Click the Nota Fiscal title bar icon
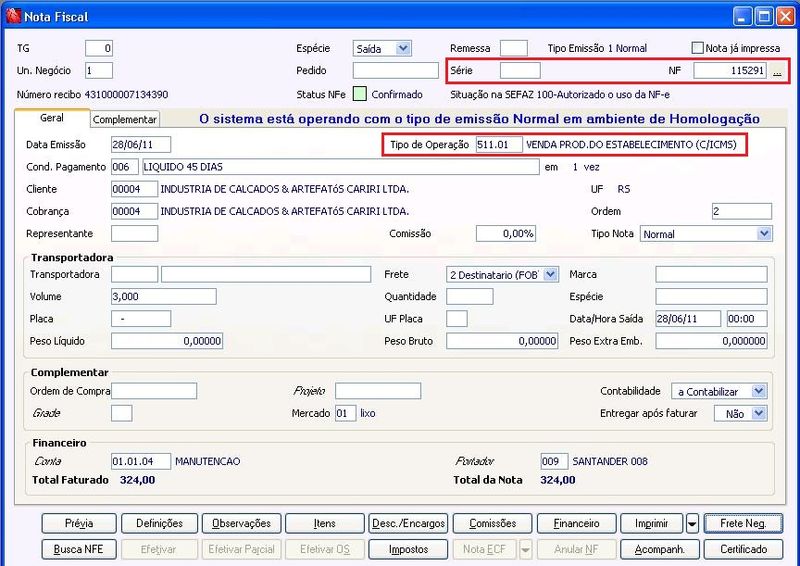 tap(13, 16)
